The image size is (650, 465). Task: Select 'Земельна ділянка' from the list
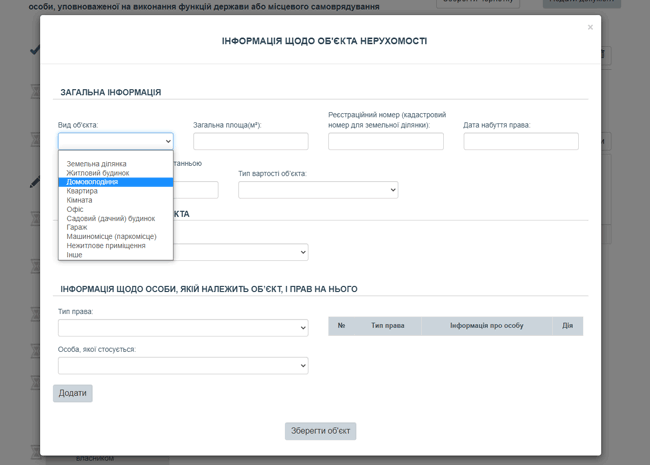(96, 164)
